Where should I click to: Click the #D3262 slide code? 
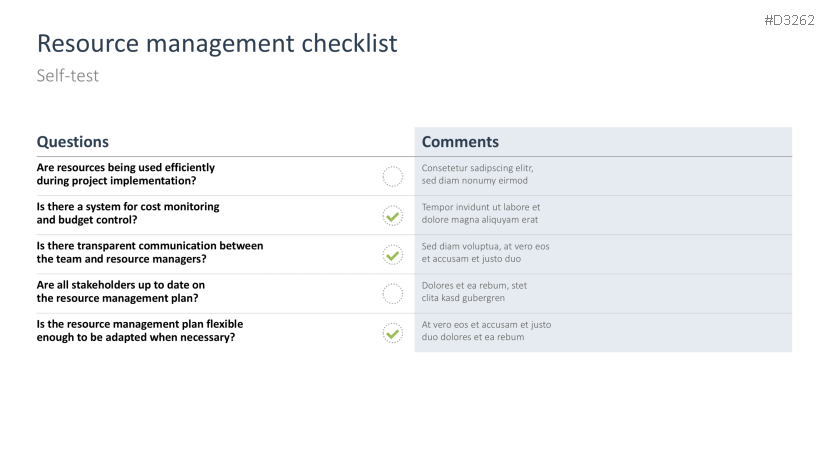click(791, 20)
